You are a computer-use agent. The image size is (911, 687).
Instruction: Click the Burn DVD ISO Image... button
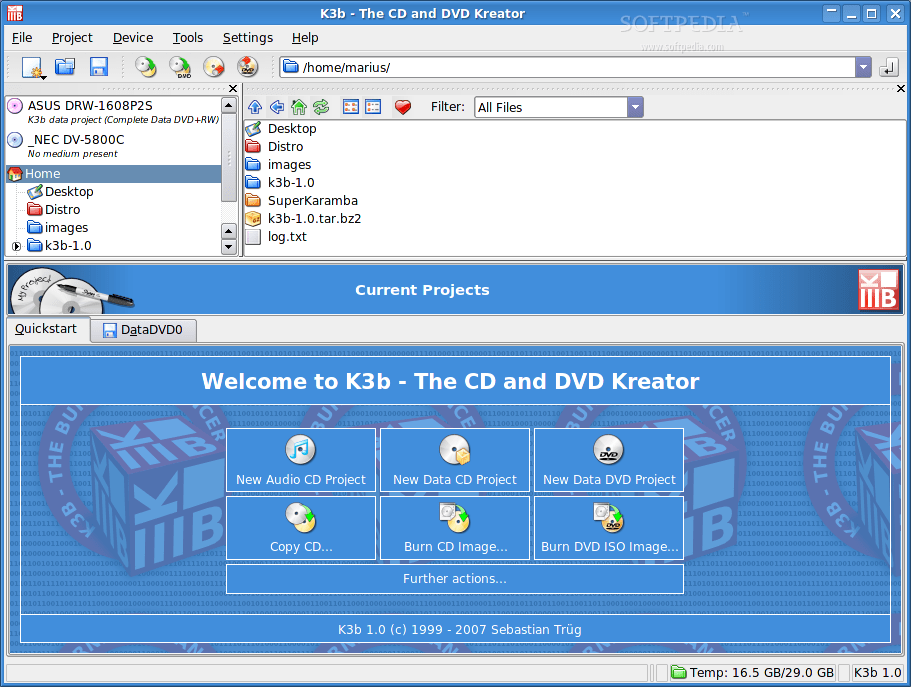tap(609, 528)
